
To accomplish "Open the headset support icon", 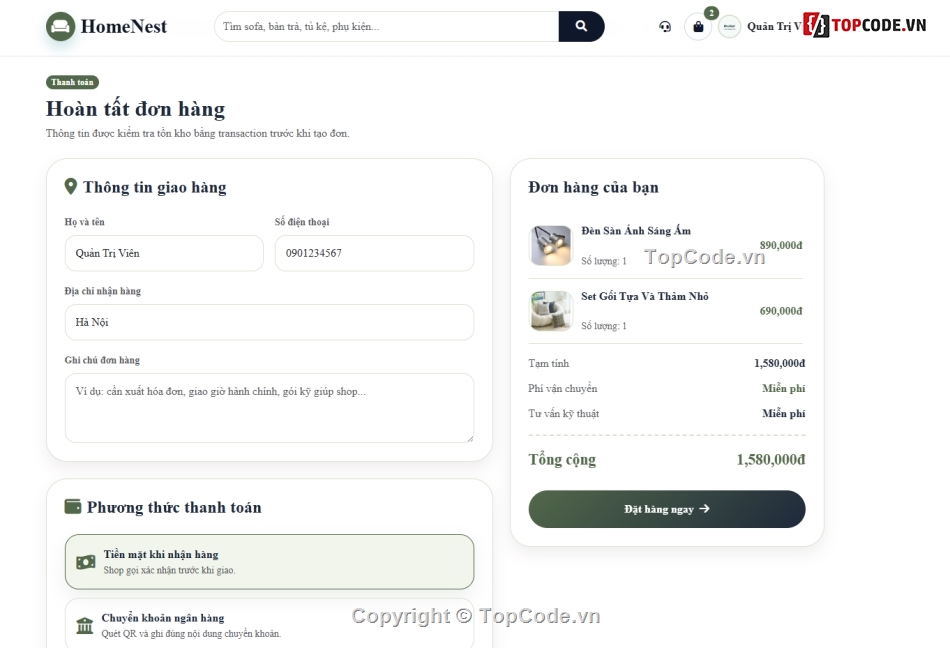I will (x=665, y=27).
